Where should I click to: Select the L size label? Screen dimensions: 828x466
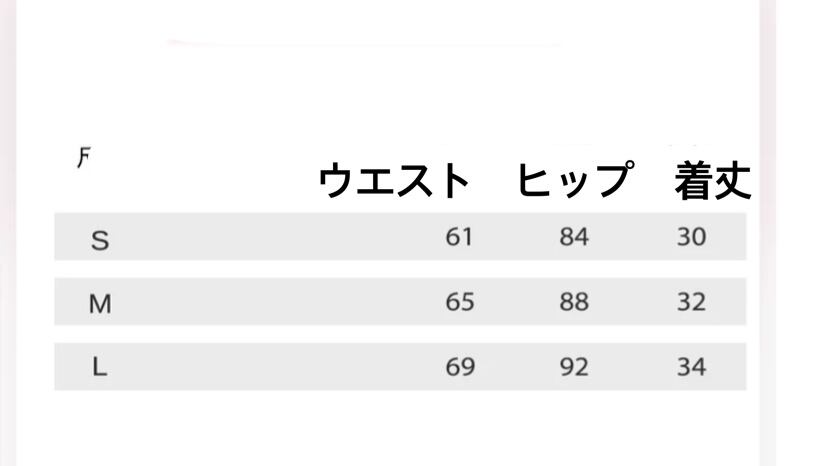99,367
